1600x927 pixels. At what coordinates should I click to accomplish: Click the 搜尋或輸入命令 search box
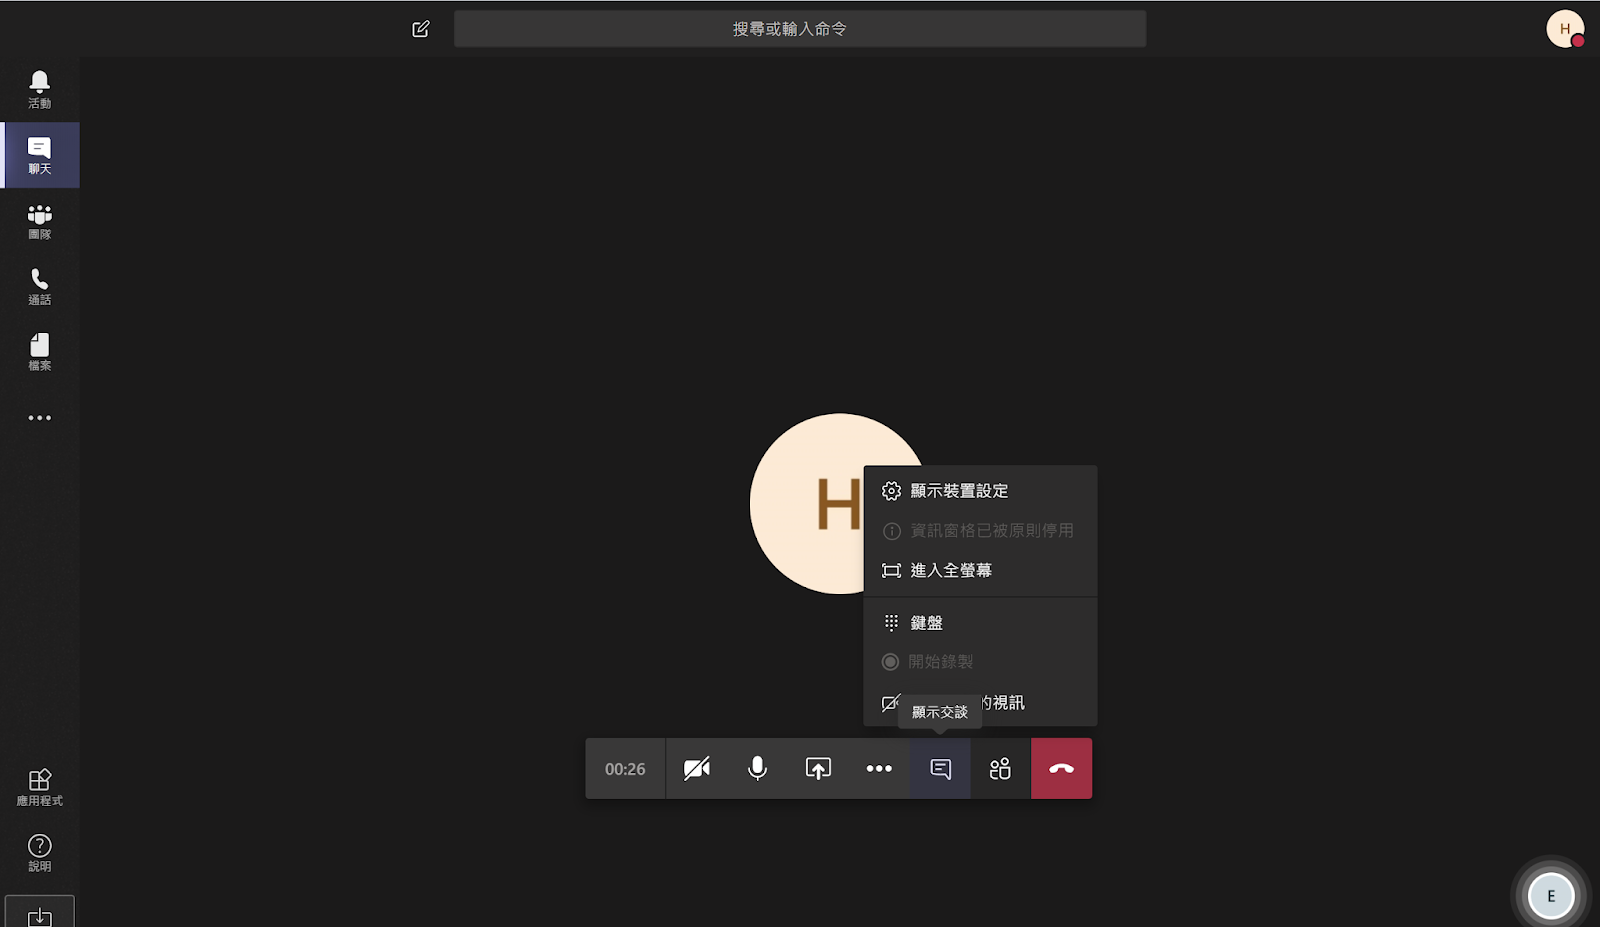[x=800, y=29]
